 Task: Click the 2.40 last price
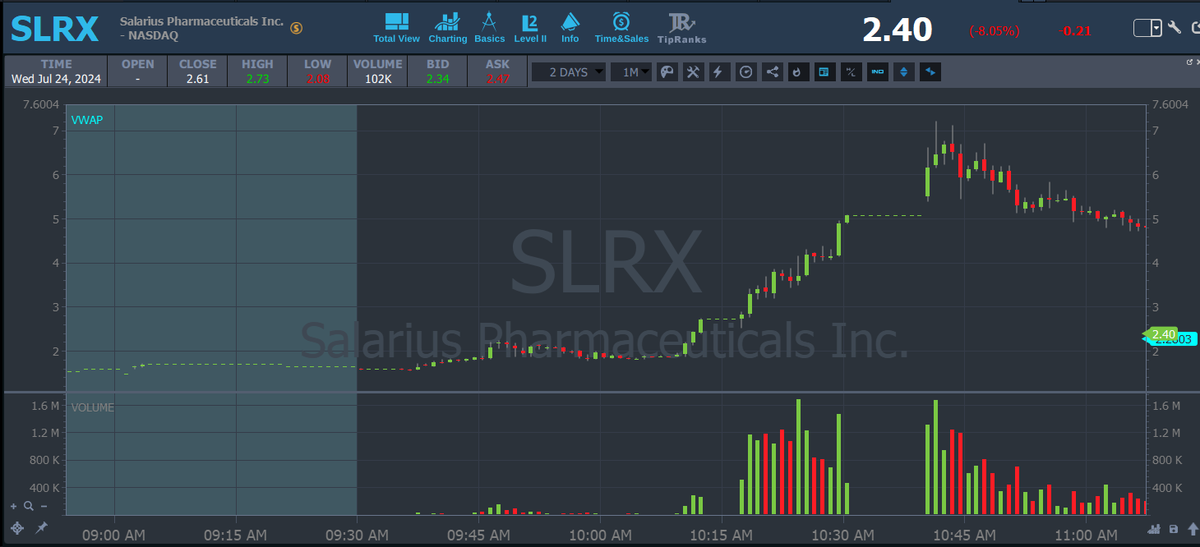click(x=897, y=29)
